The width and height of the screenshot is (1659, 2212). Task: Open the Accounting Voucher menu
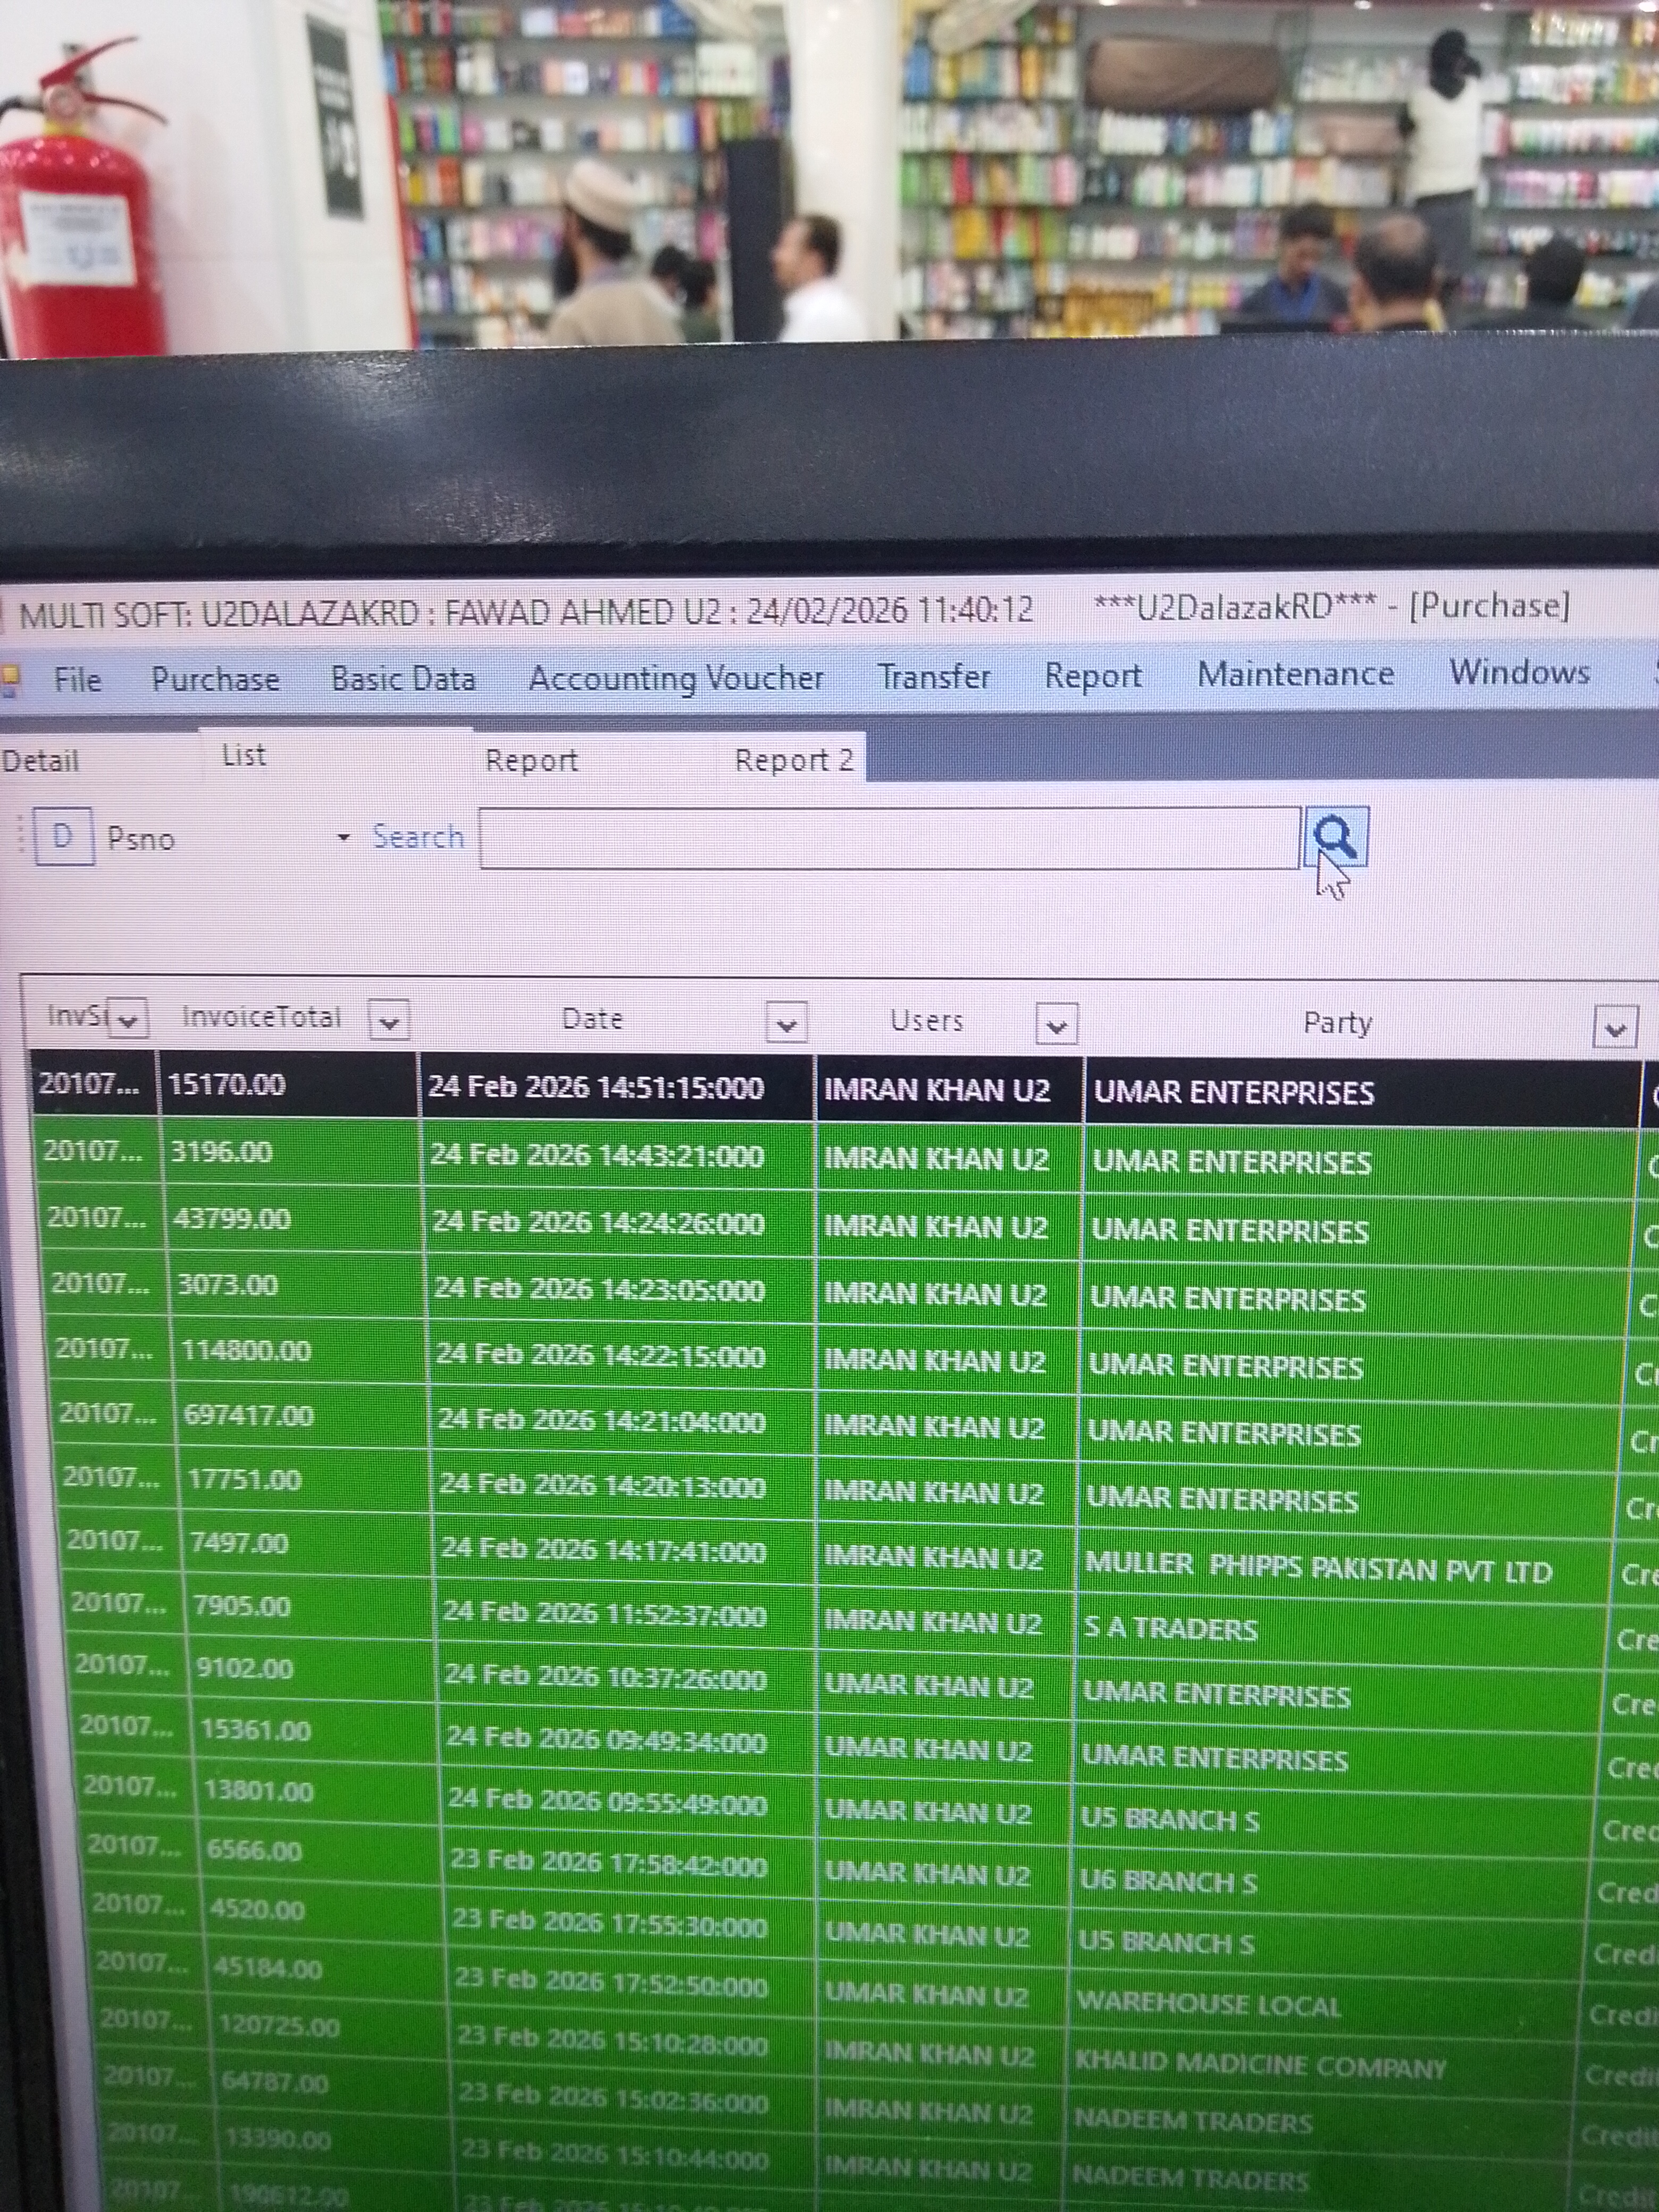(676, 678)
